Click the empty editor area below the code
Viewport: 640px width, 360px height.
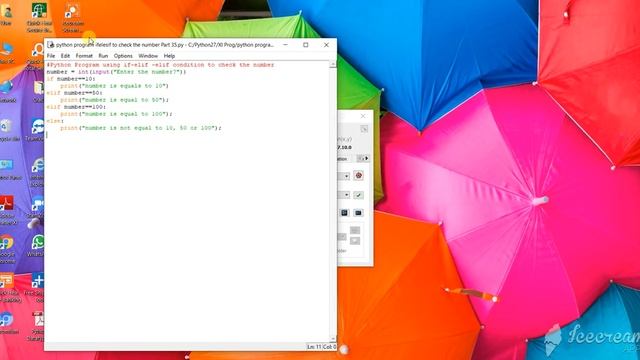click(x=188, y=237)
